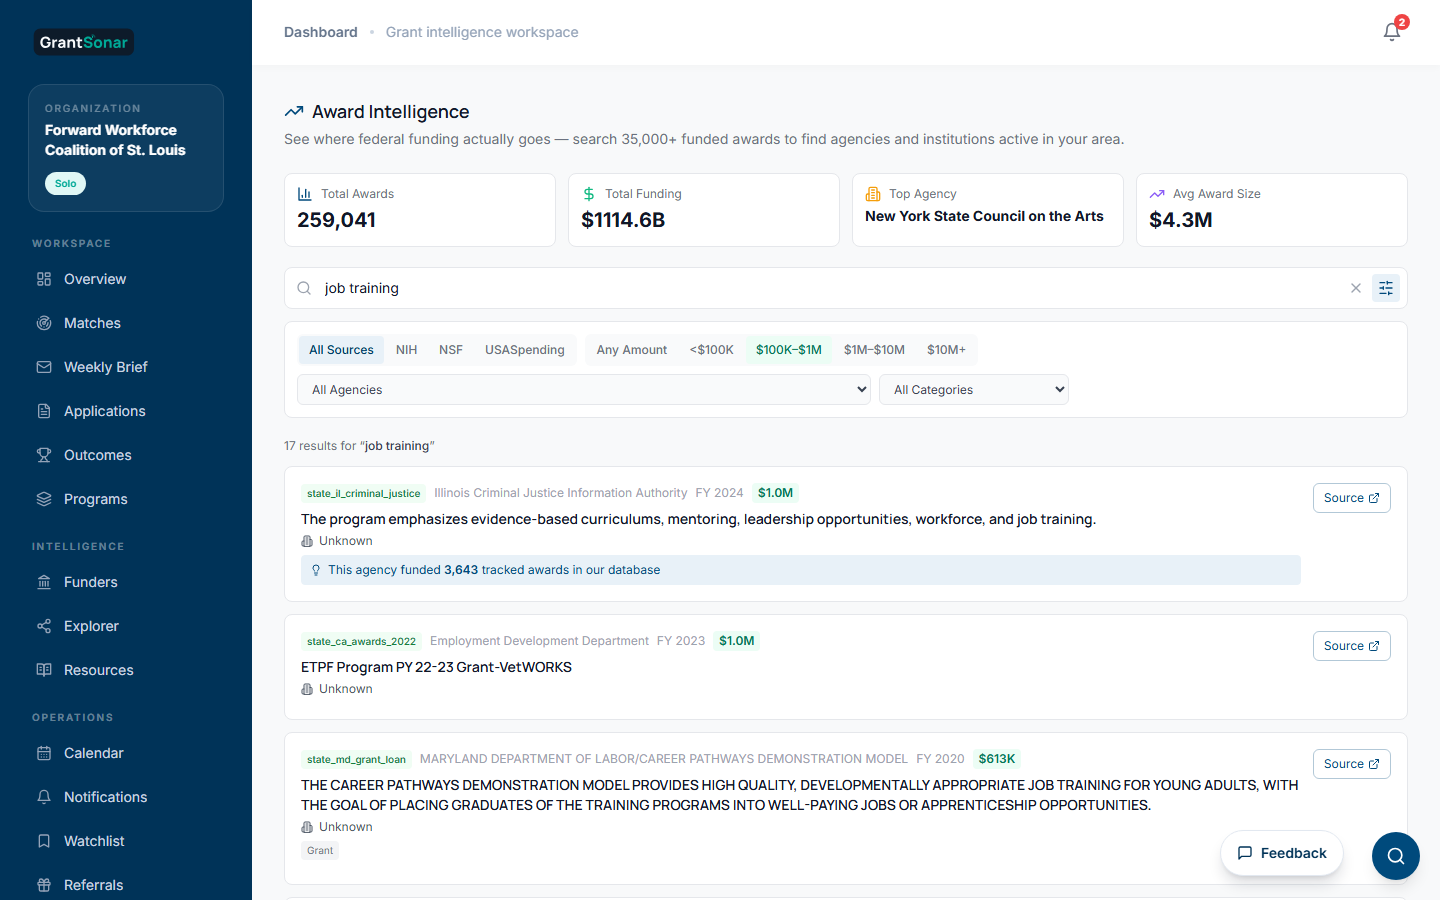
Task: Click the Applications document icon
Action: (x=44, y=411)
